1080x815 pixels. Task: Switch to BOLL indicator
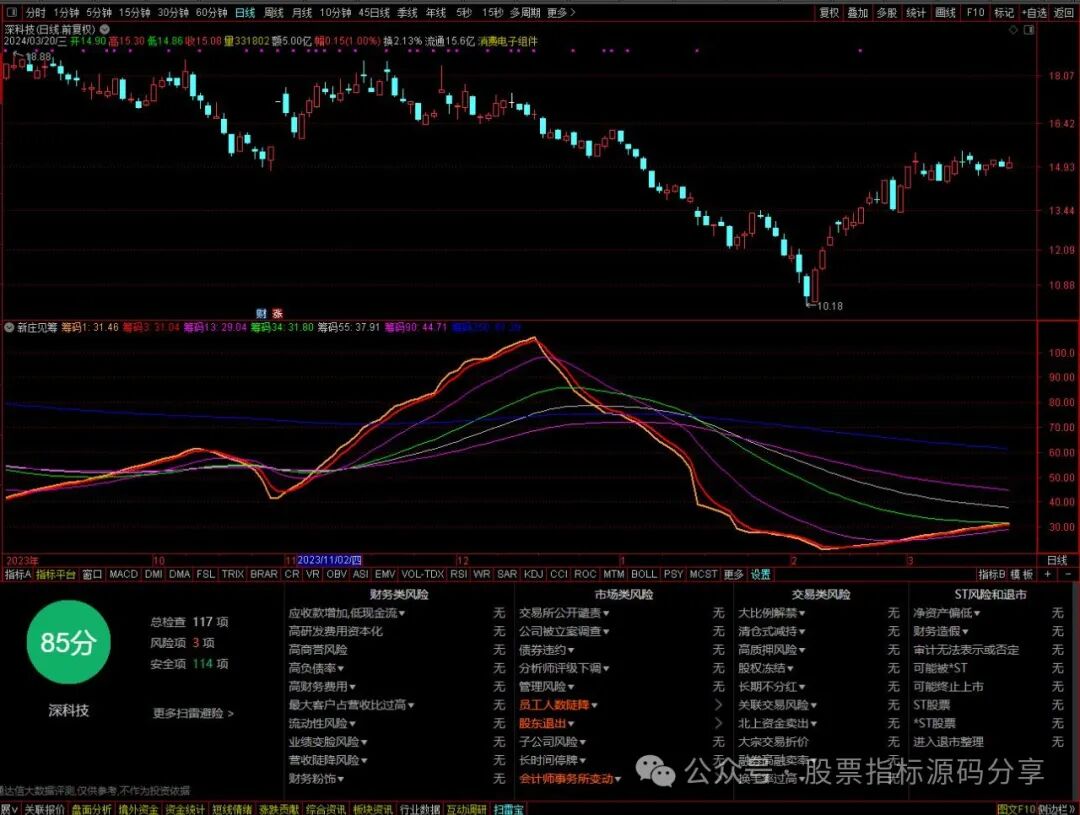point(644,574)
